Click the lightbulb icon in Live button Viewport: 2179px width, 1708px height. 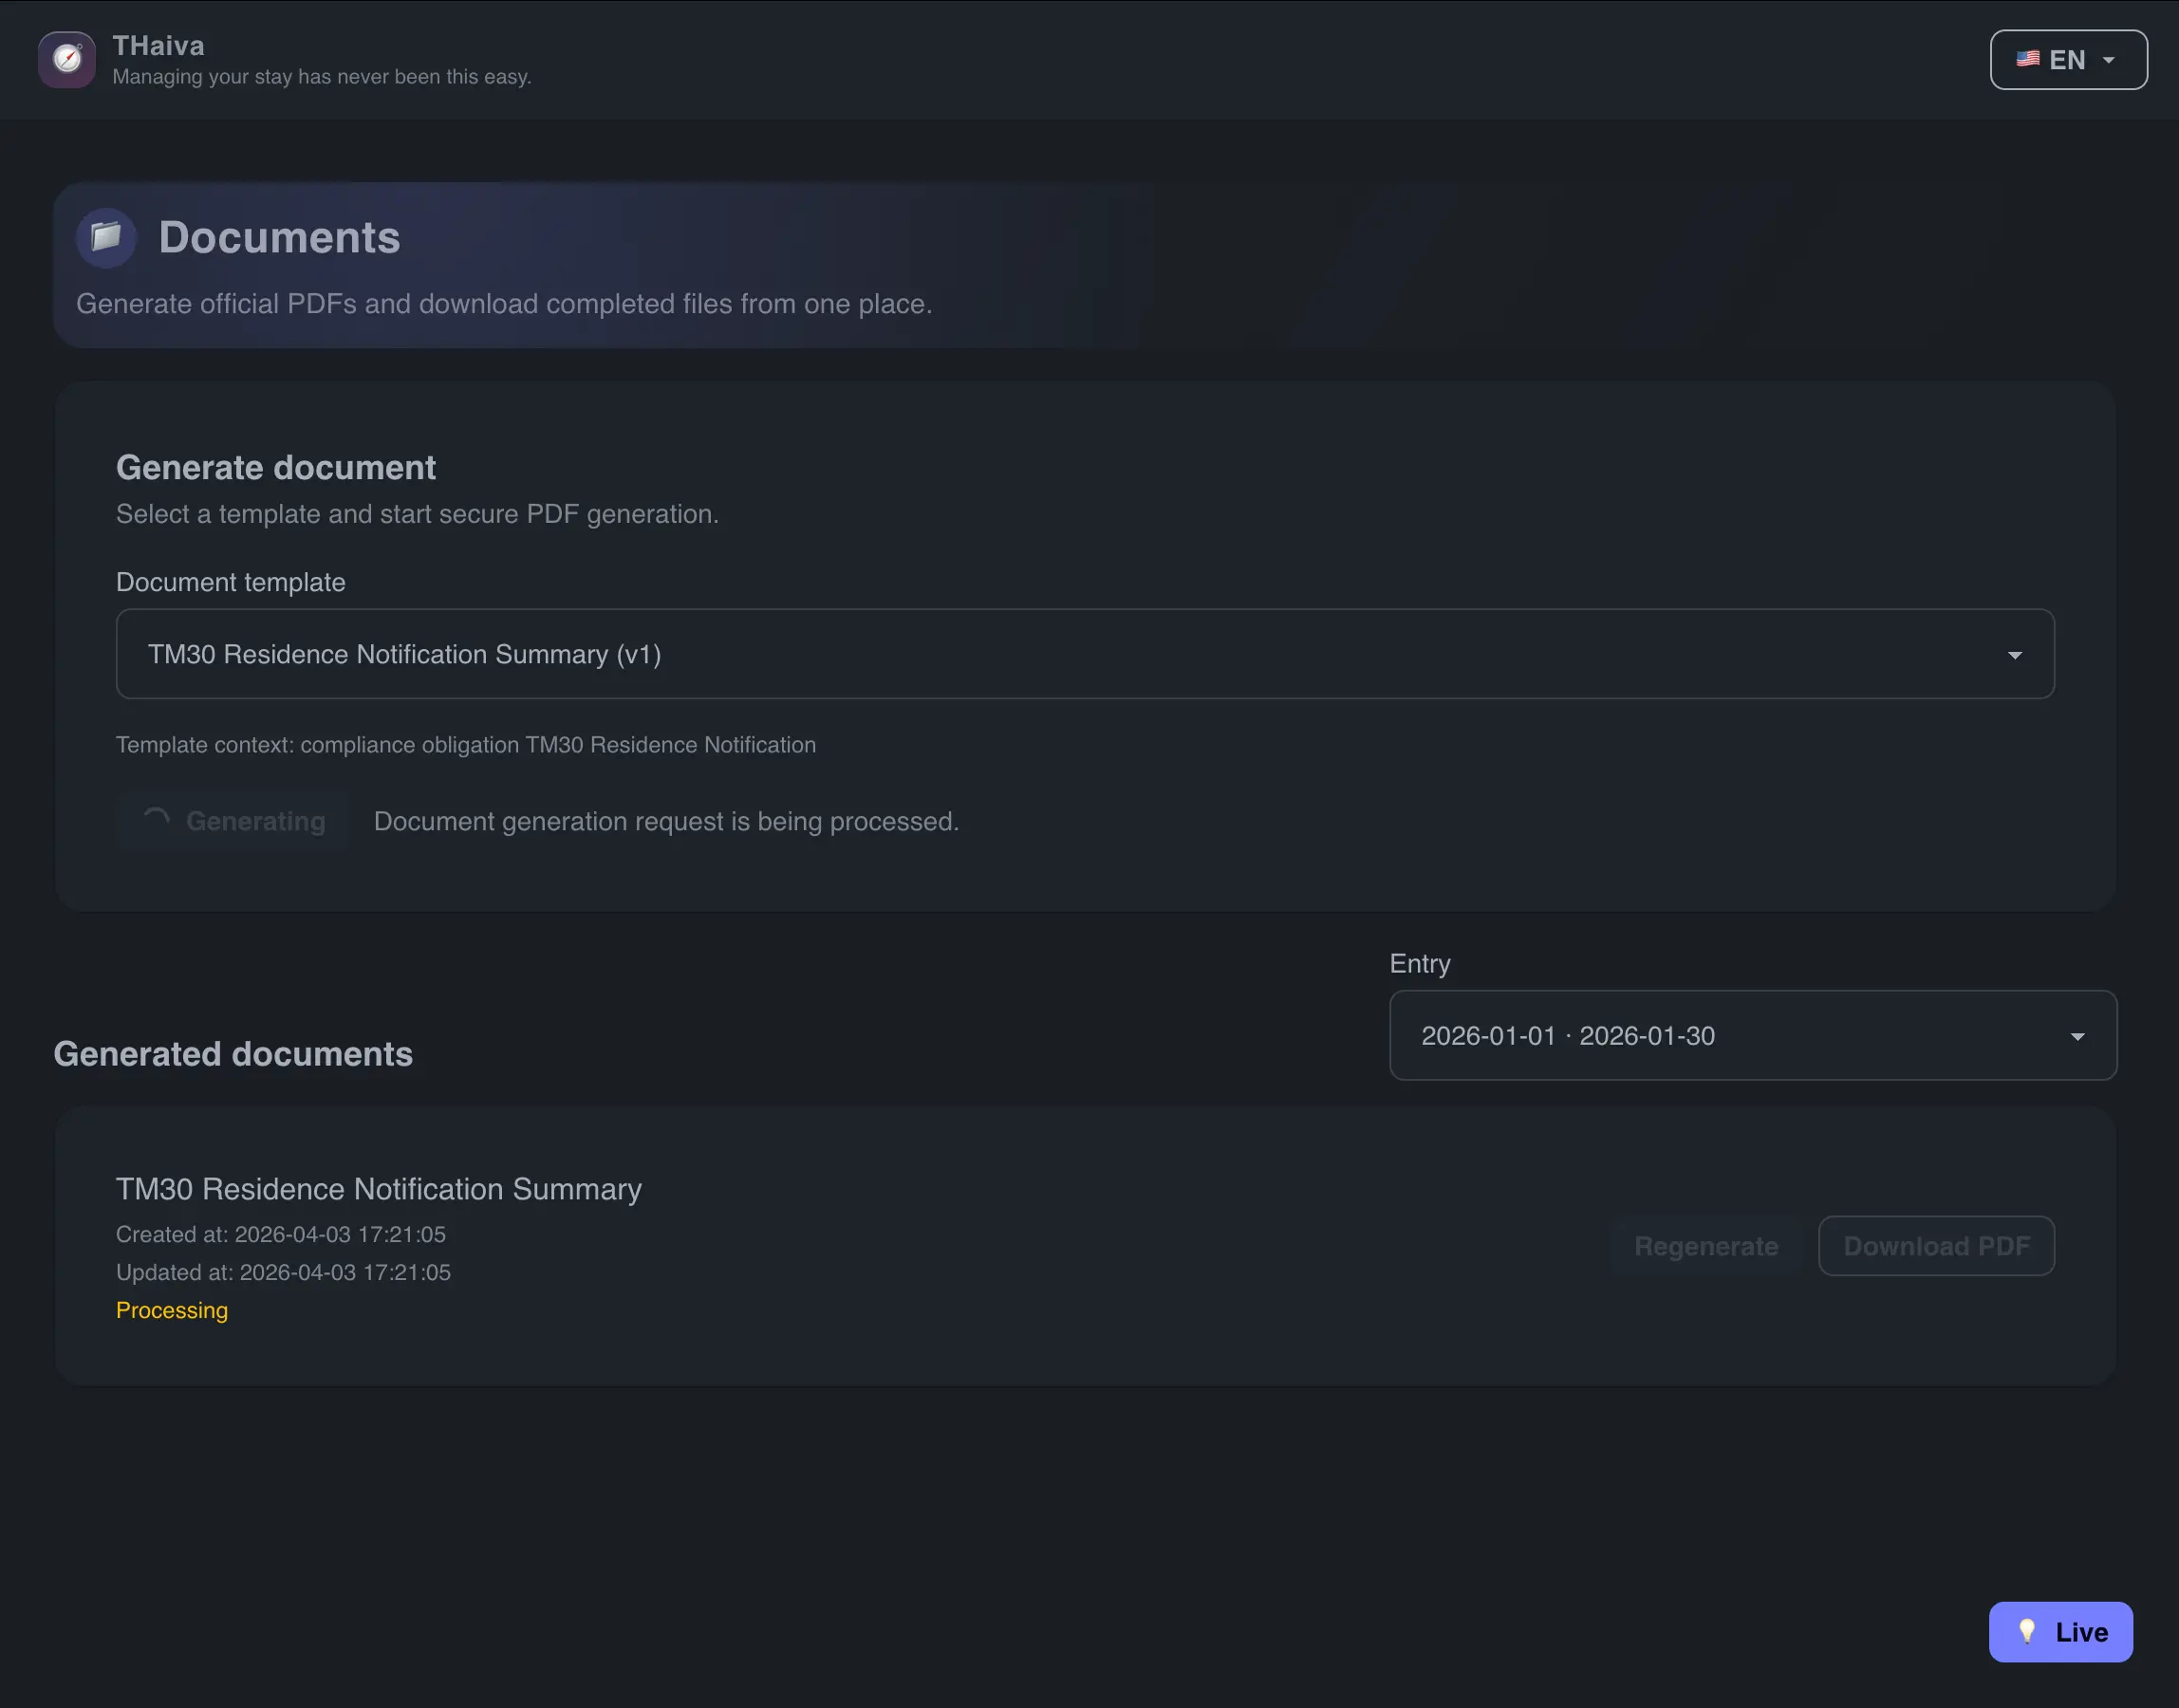(2026, 1632)
